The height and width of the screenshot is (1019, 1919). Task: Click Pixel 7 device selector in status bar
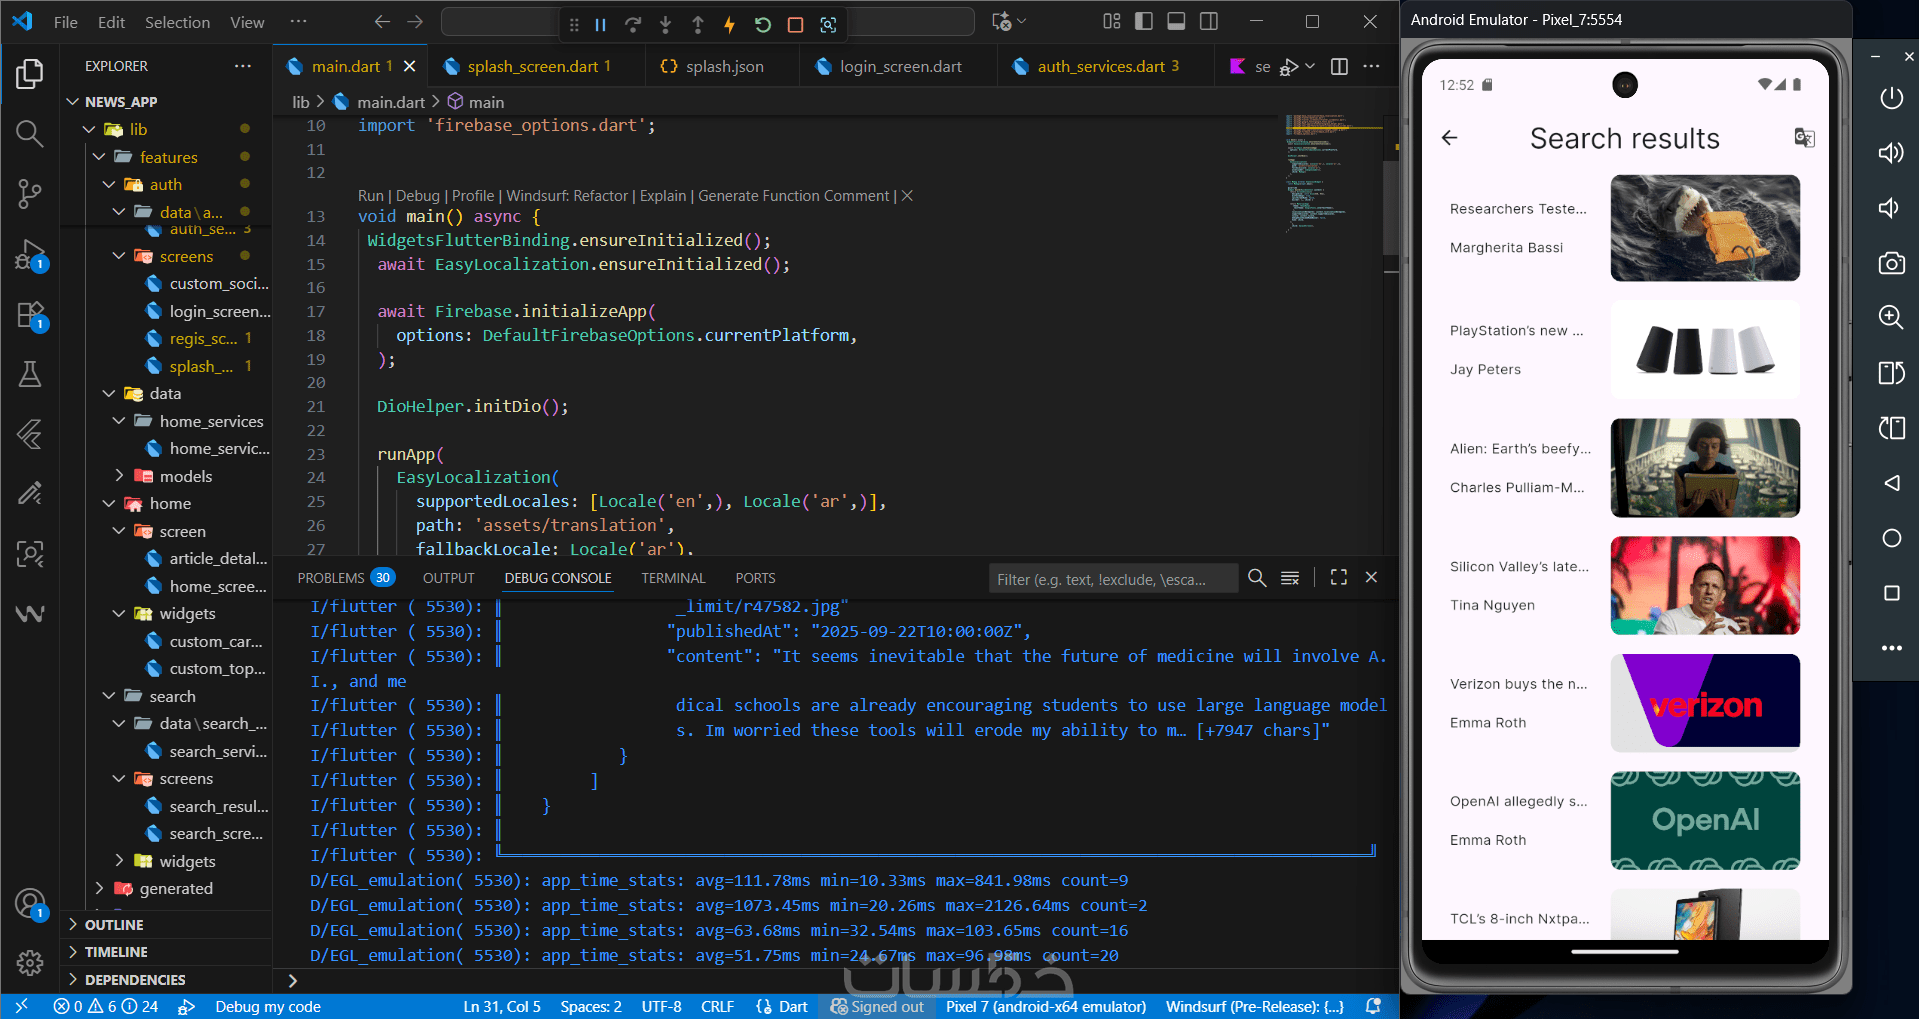(x=1046, y=1006)
